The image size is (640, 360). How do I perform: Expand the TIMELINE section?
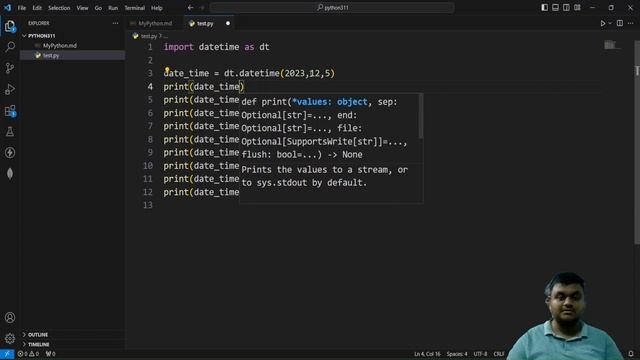coord(38,344)
